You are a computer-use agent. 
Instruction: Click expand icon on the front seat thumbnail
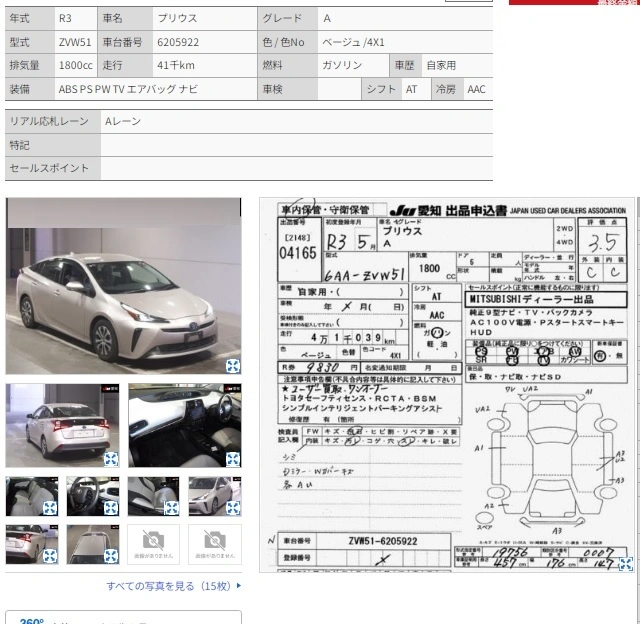pyautogui.click(x=171, y=508)
